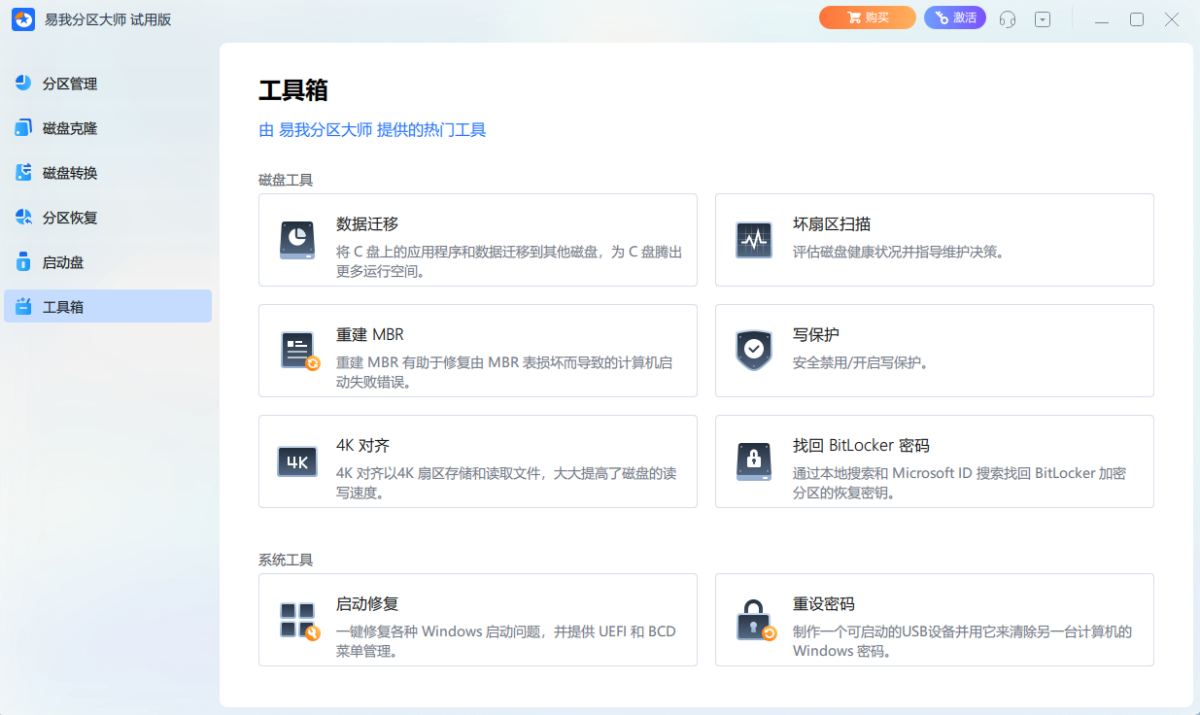Click the 重设密码 padlock icon
1200x715 pixels.
tap(755, 620)
